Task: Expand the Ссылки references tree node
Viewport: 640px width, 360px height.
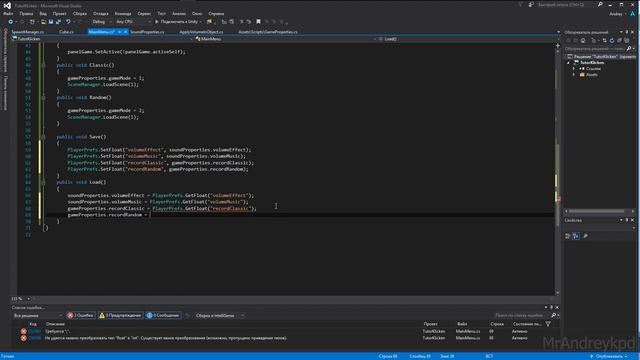Action: [573, 69]
